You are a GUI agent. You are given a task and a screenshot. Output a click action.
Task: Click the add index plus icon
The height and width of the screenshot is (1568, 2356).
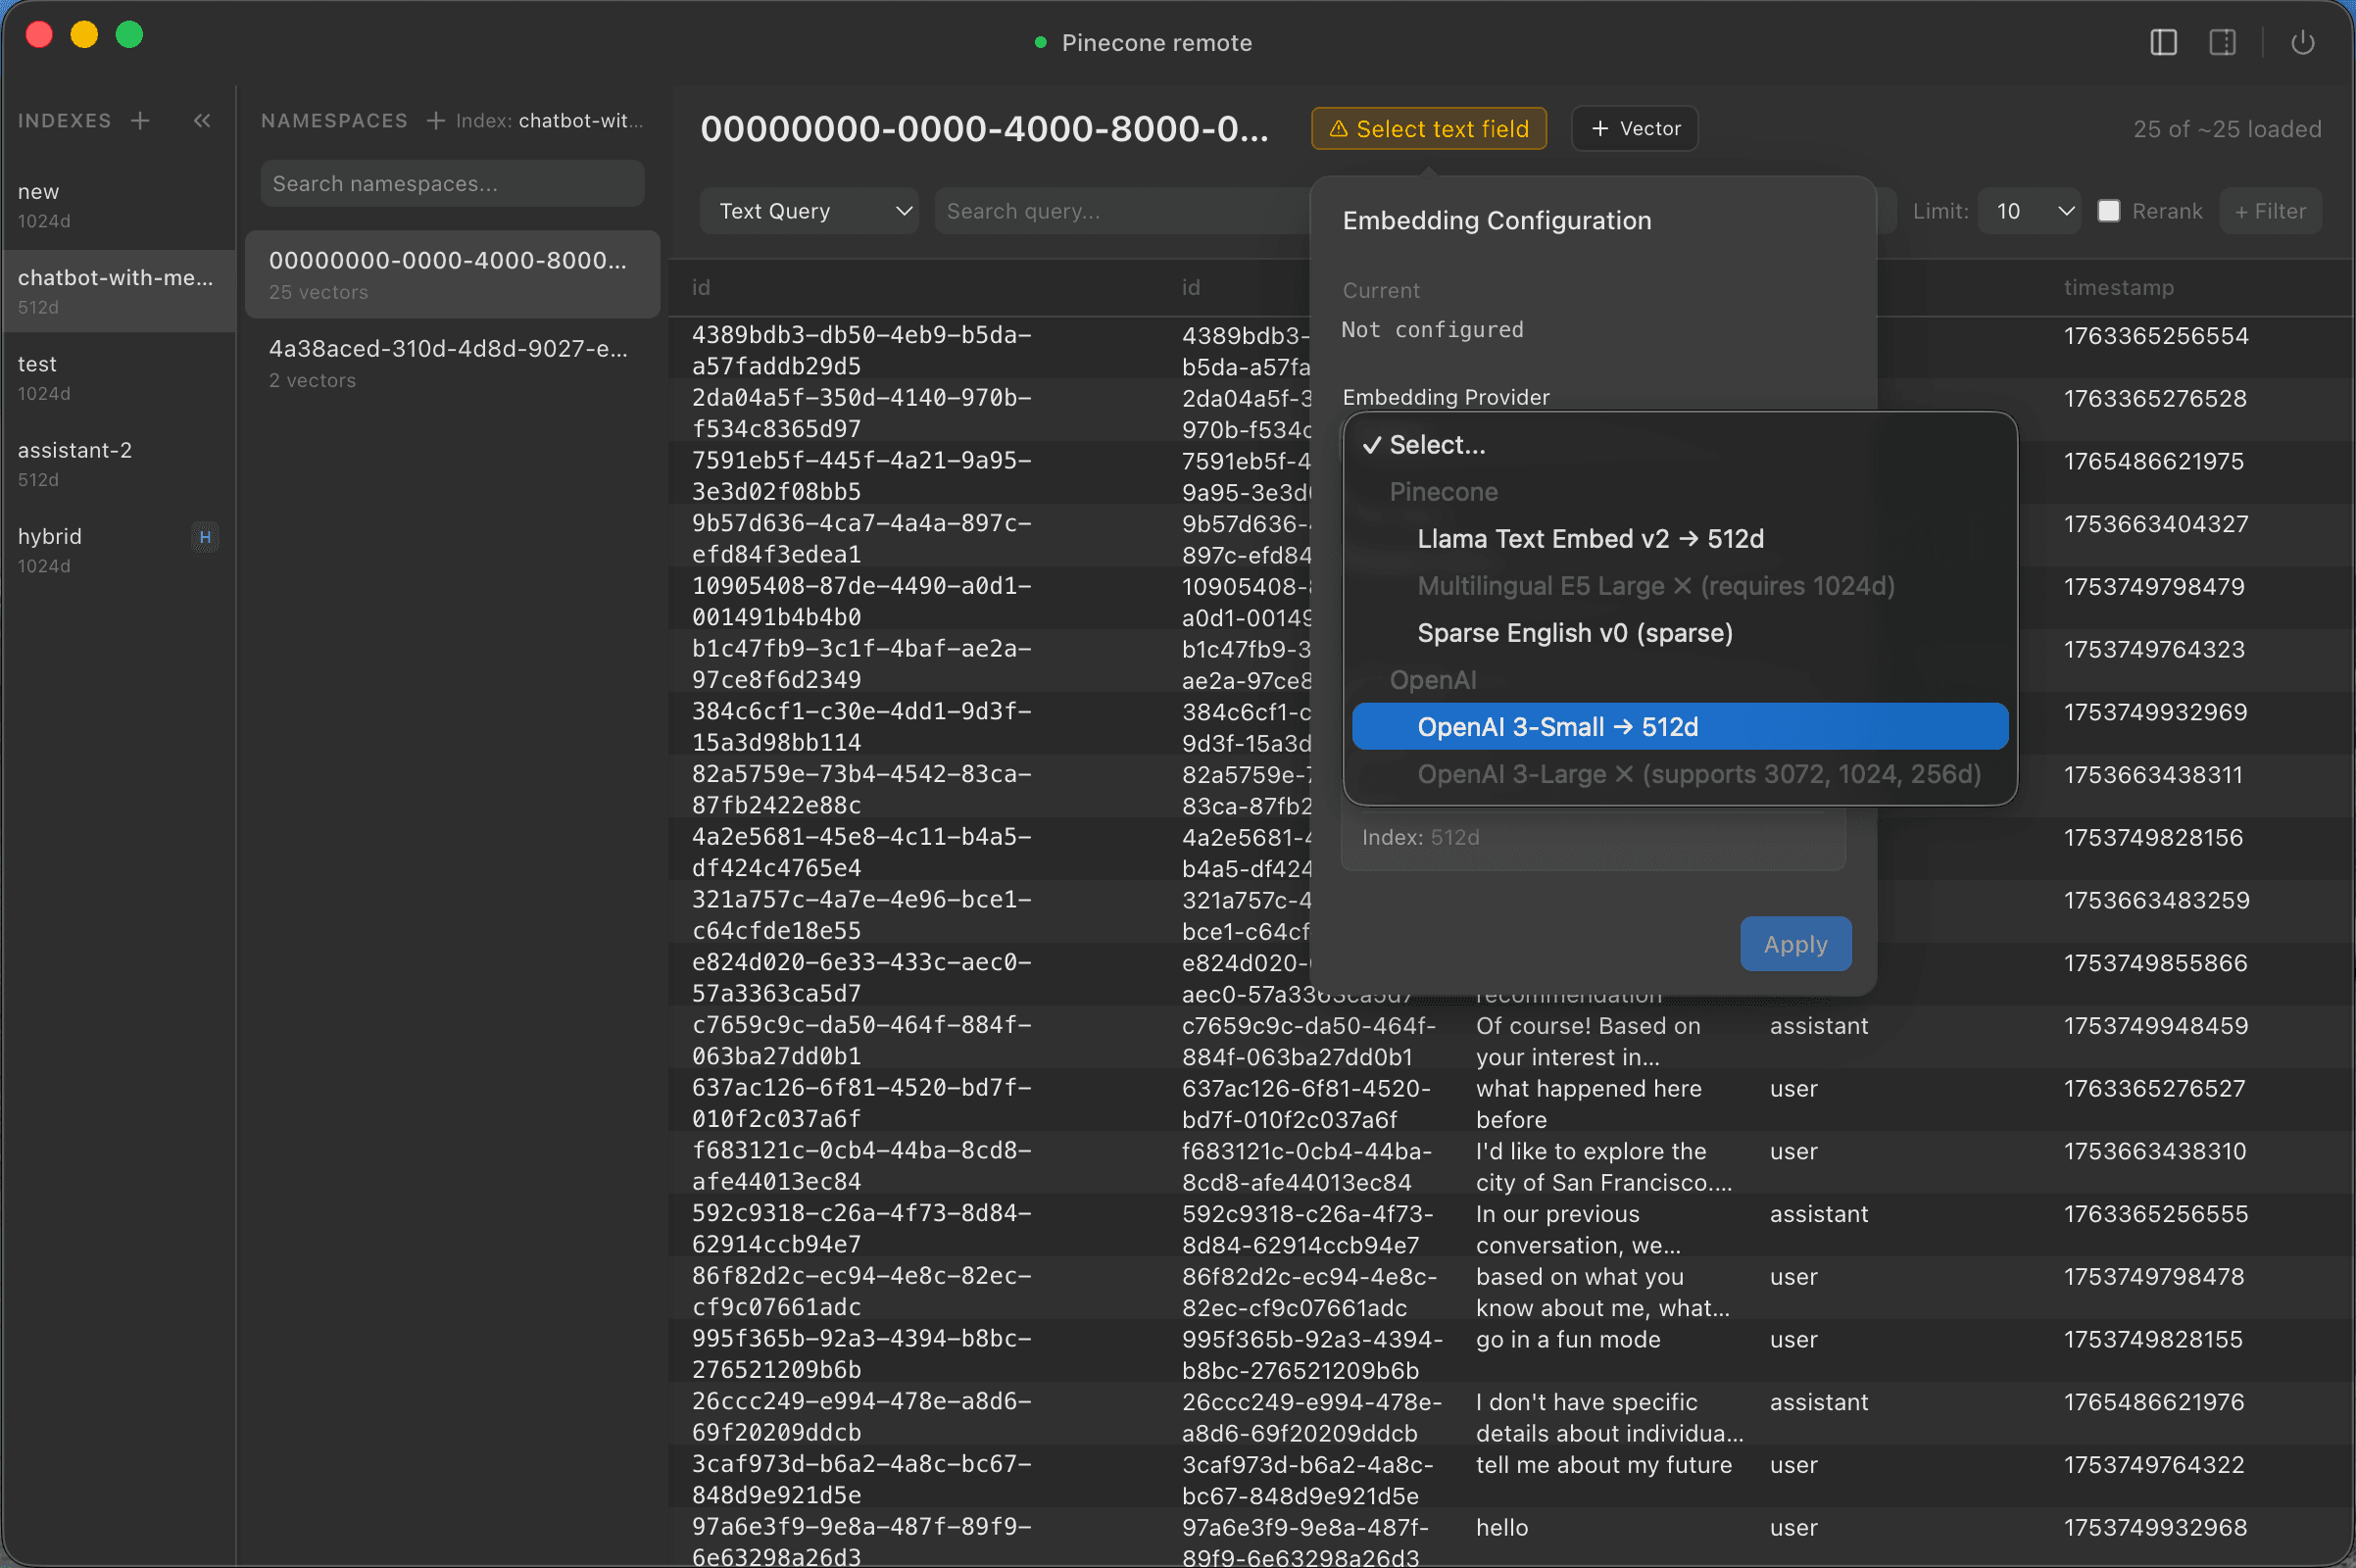[x=140, y=120]
